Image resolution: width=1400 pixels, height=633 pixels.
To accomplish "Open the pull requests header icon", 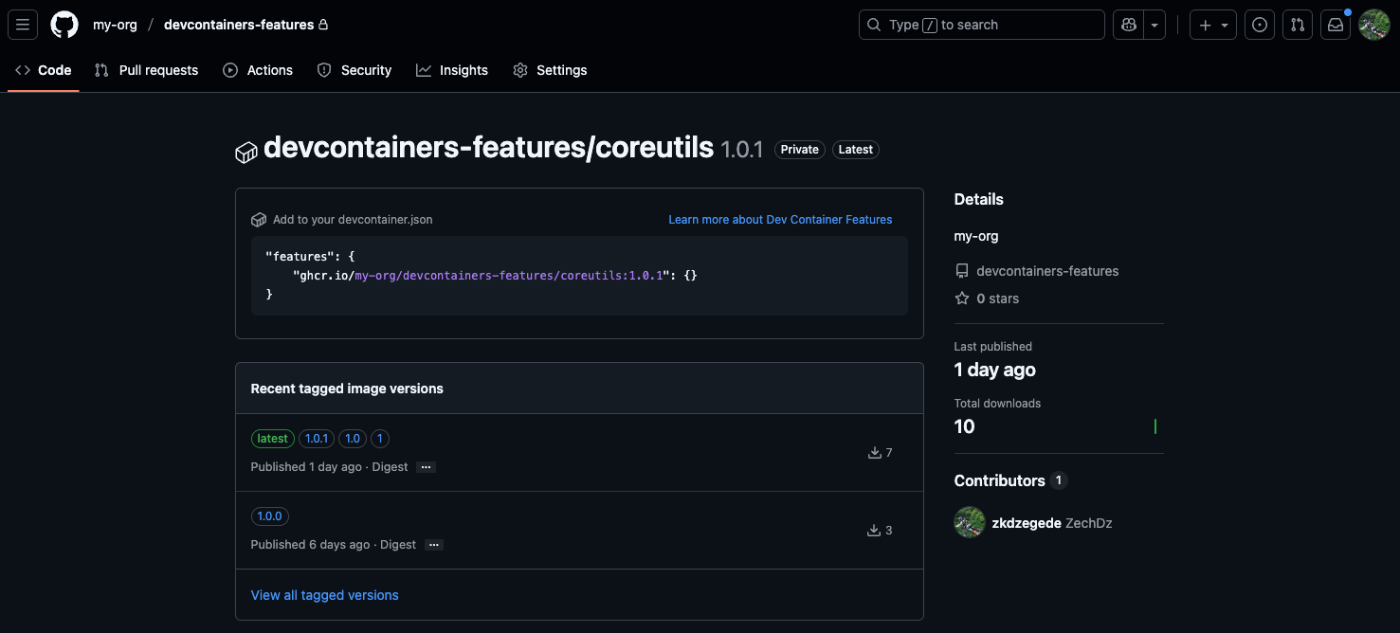I will pyautogui.click(x=1297, y=25).
